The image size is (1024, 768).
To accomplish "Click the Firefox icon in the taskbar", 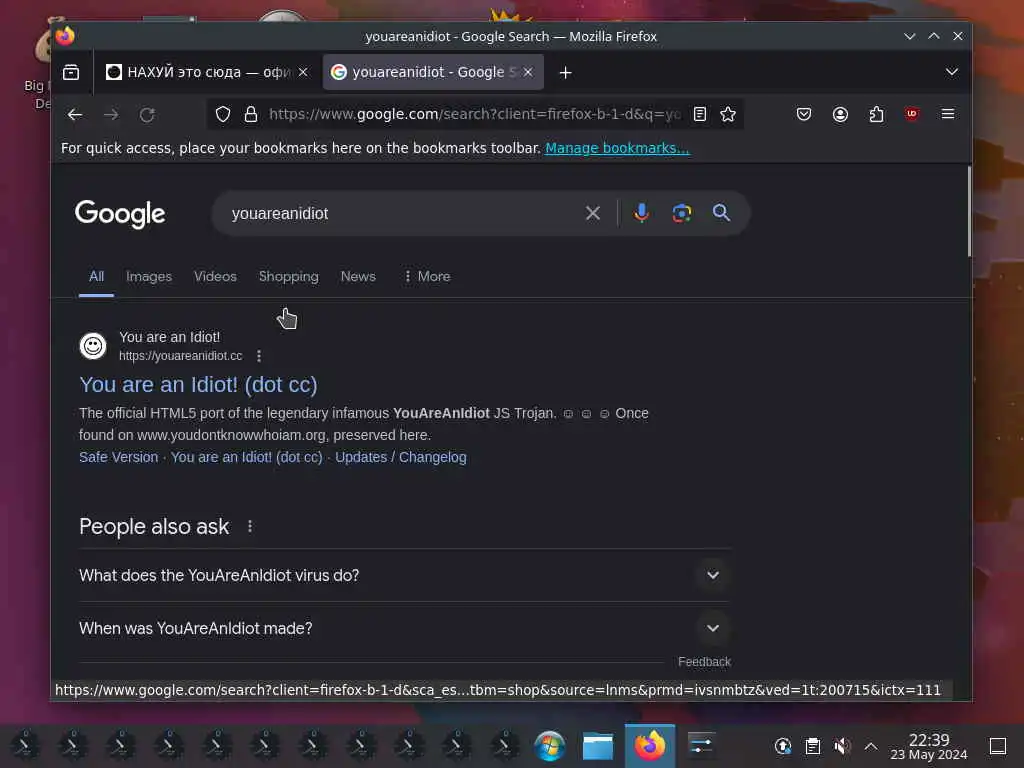I will point(650,746).
